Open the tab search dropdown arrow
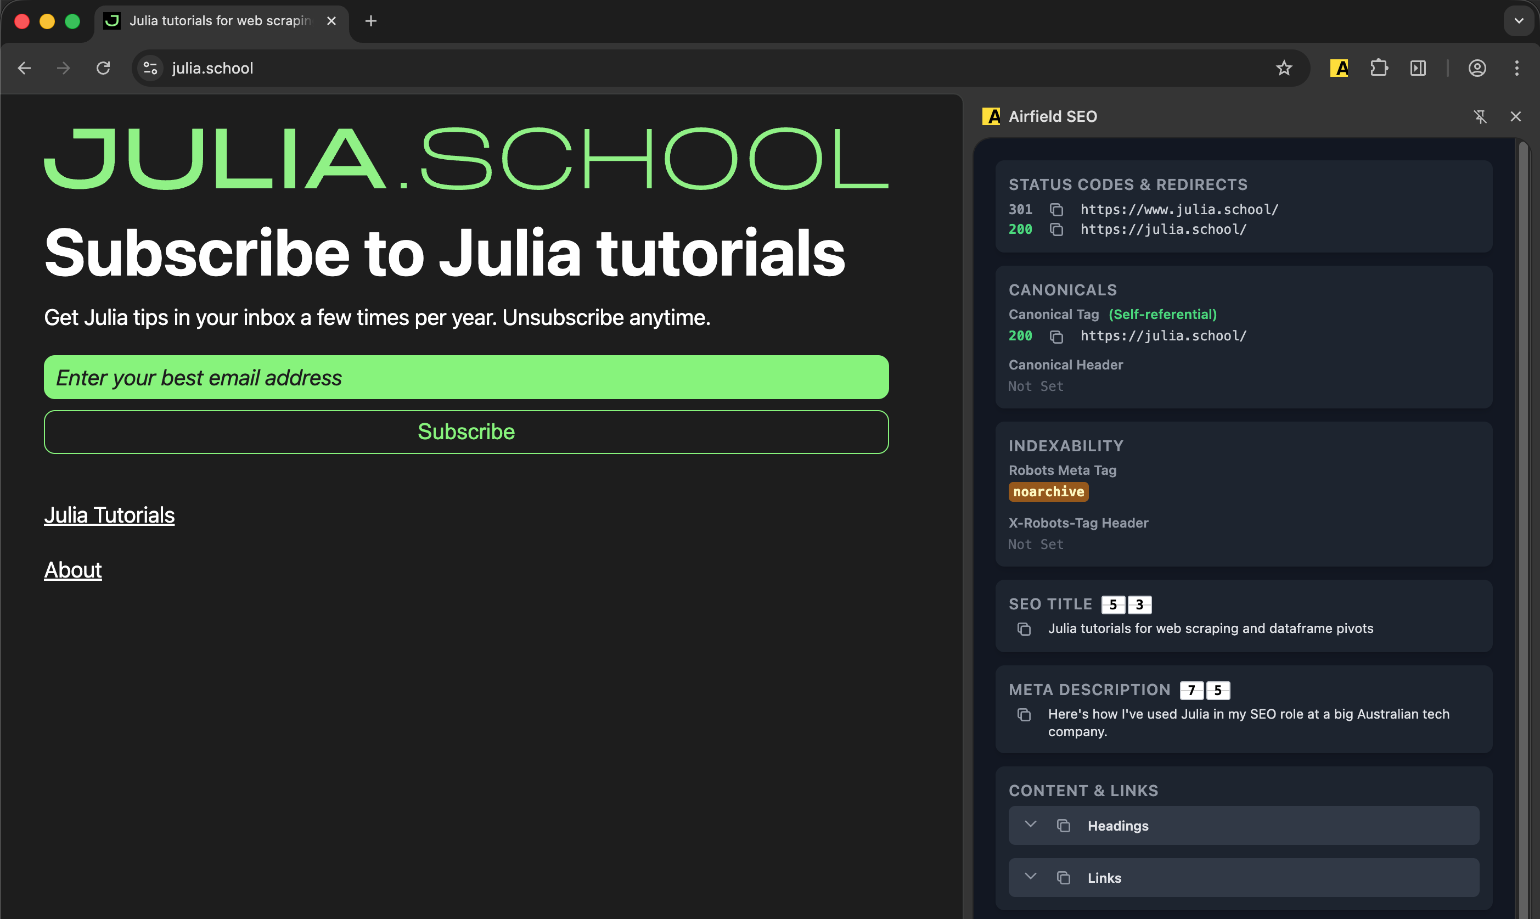Screen dimensions: 1540x919 1518,21
